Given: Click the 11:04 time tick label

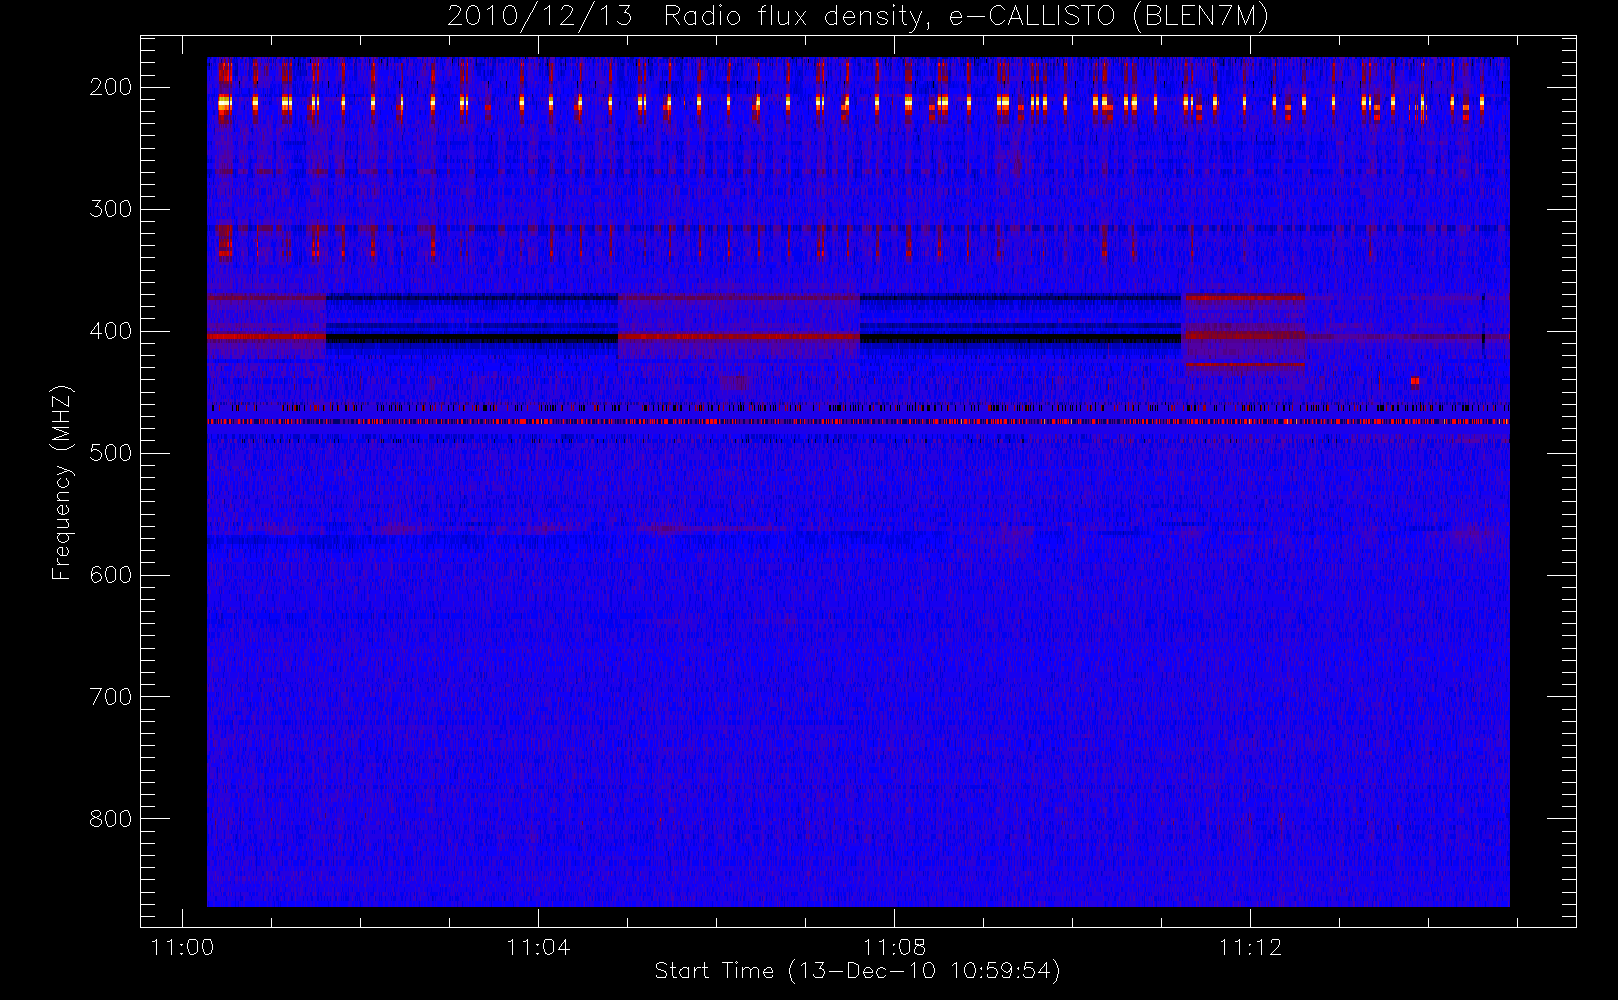Looking at the screenshot, I should pos(538,947).
